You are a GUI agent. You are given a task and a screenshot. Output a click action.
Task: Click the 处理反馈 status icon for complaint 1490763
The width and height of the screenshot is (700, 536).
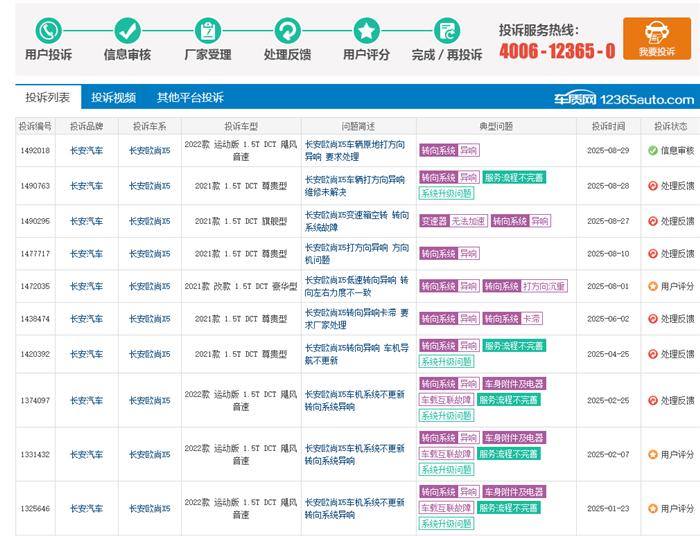click(x=653, y=186)
